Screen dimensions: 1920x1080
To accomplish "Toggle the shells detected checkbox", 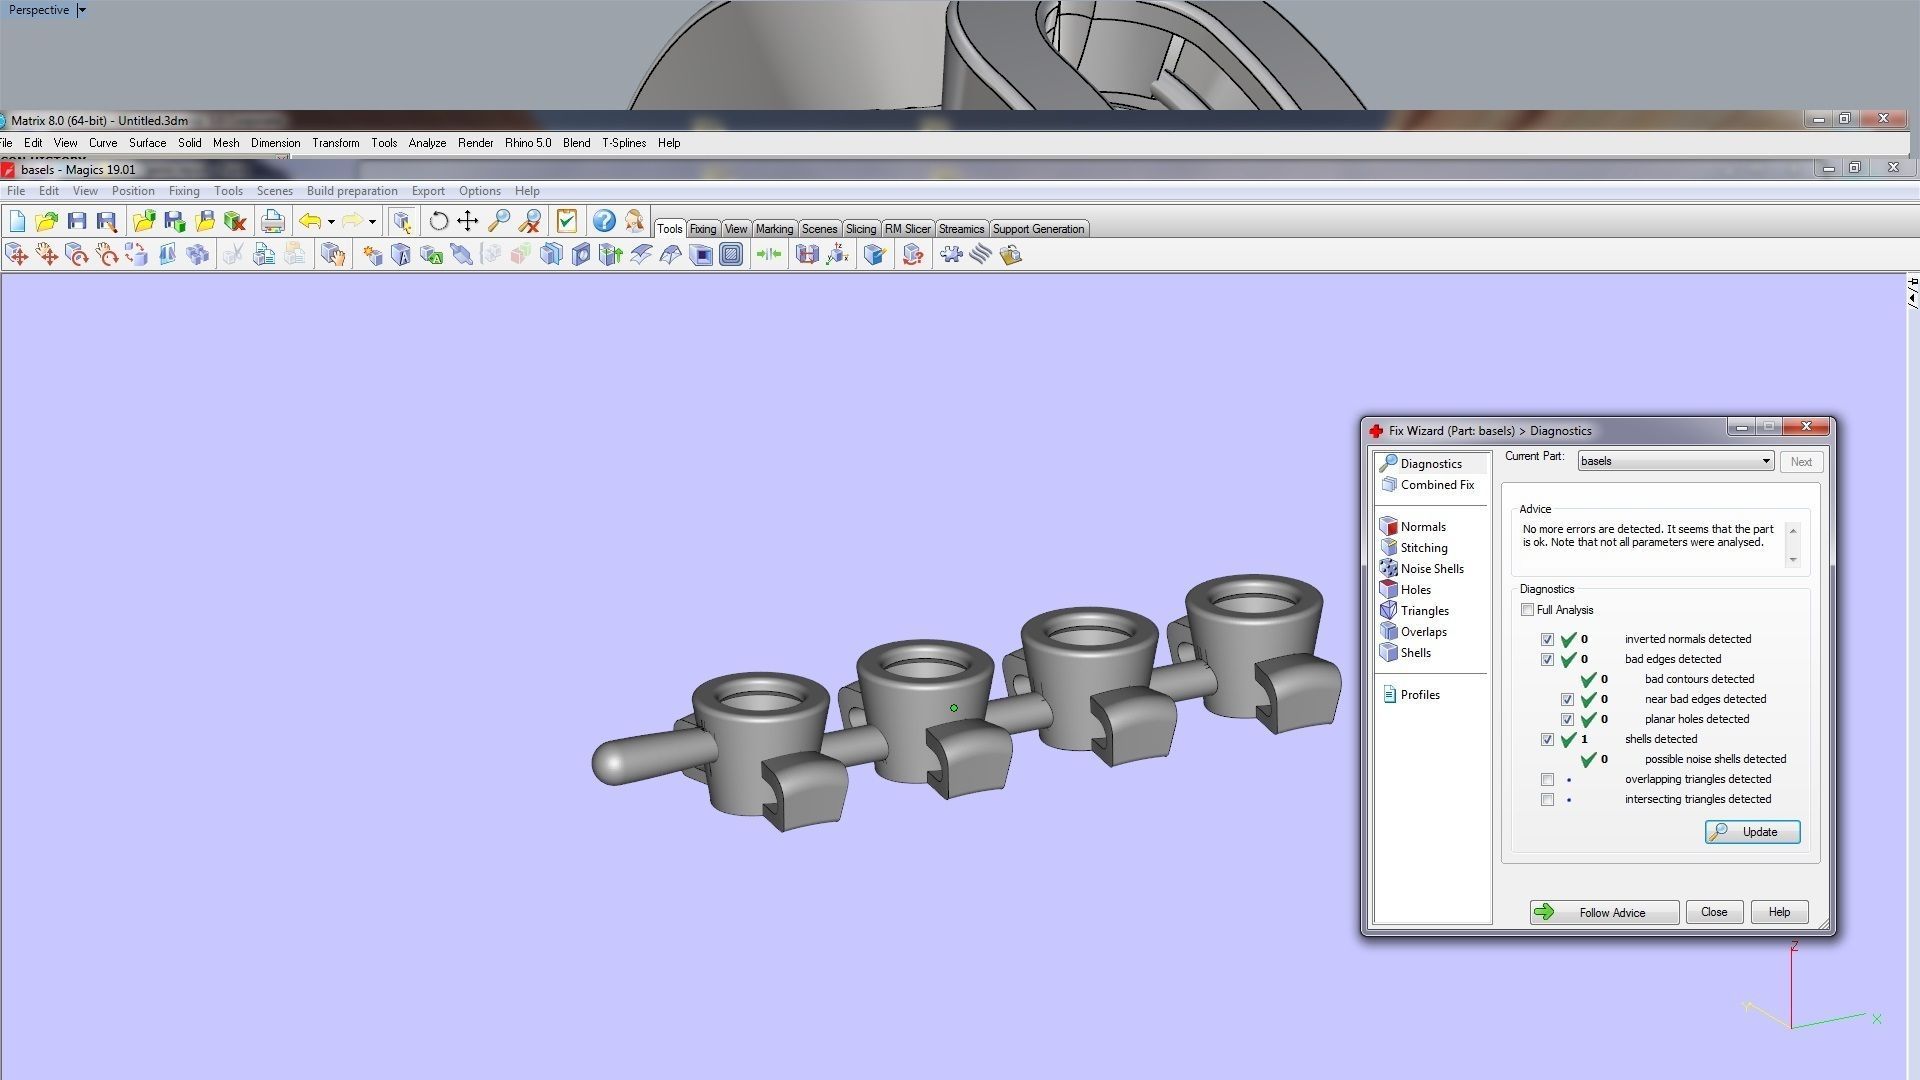I will 1547,739.
